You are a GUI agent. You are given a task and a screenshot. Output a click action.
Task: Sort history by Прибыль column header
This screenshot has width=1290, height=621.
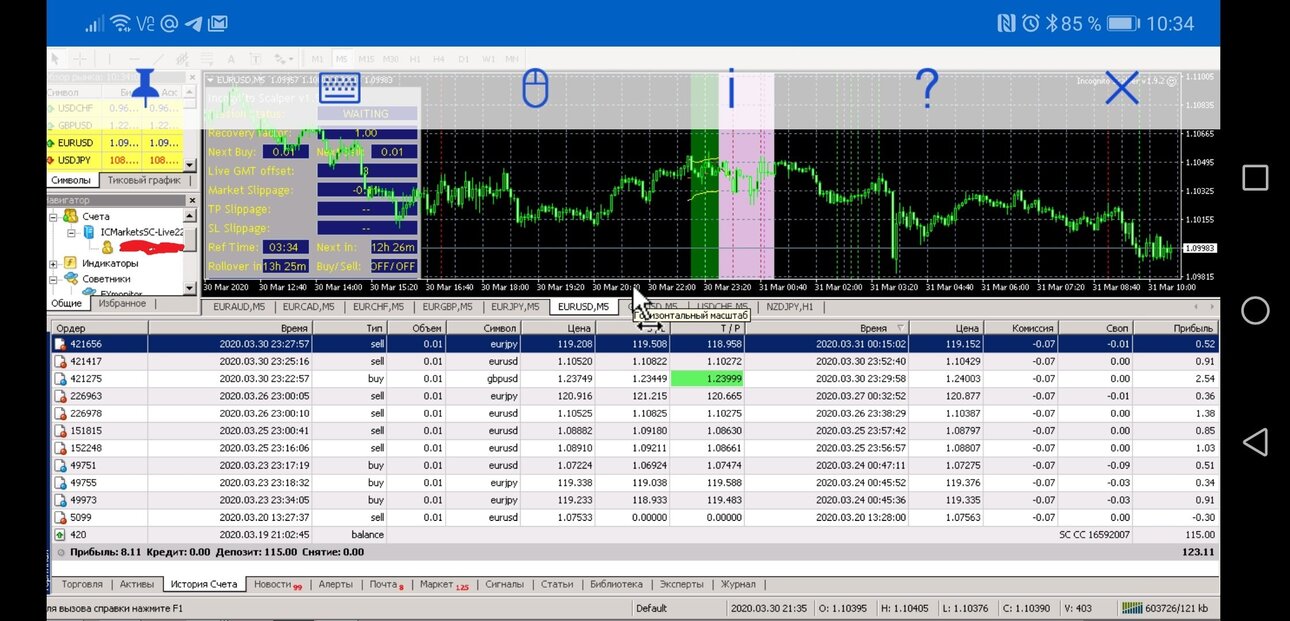[x=1177, y=328]
